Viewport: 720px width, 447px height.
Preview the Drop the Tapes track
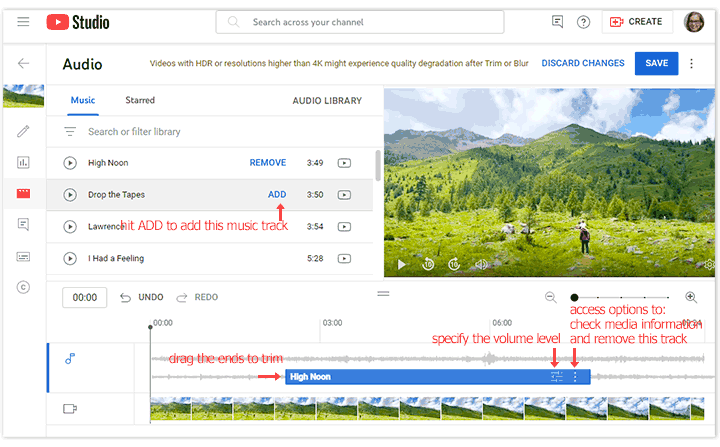[x=70, y=195]
